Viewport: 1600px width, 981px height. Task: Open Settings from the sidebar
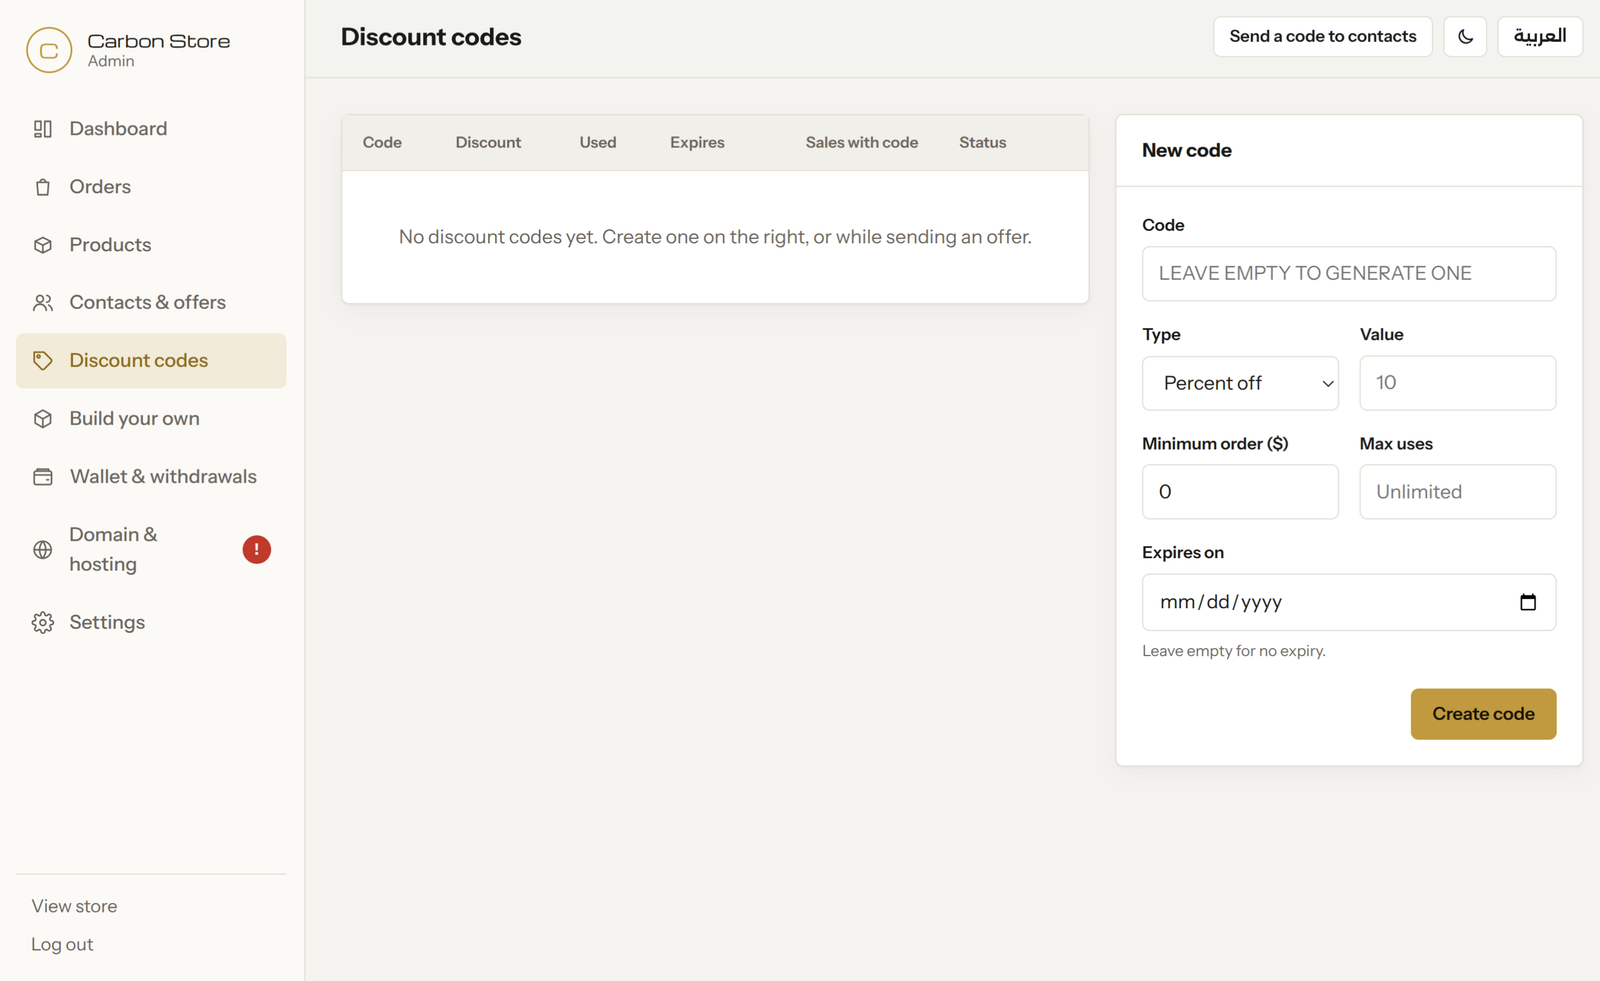(151, 623)
